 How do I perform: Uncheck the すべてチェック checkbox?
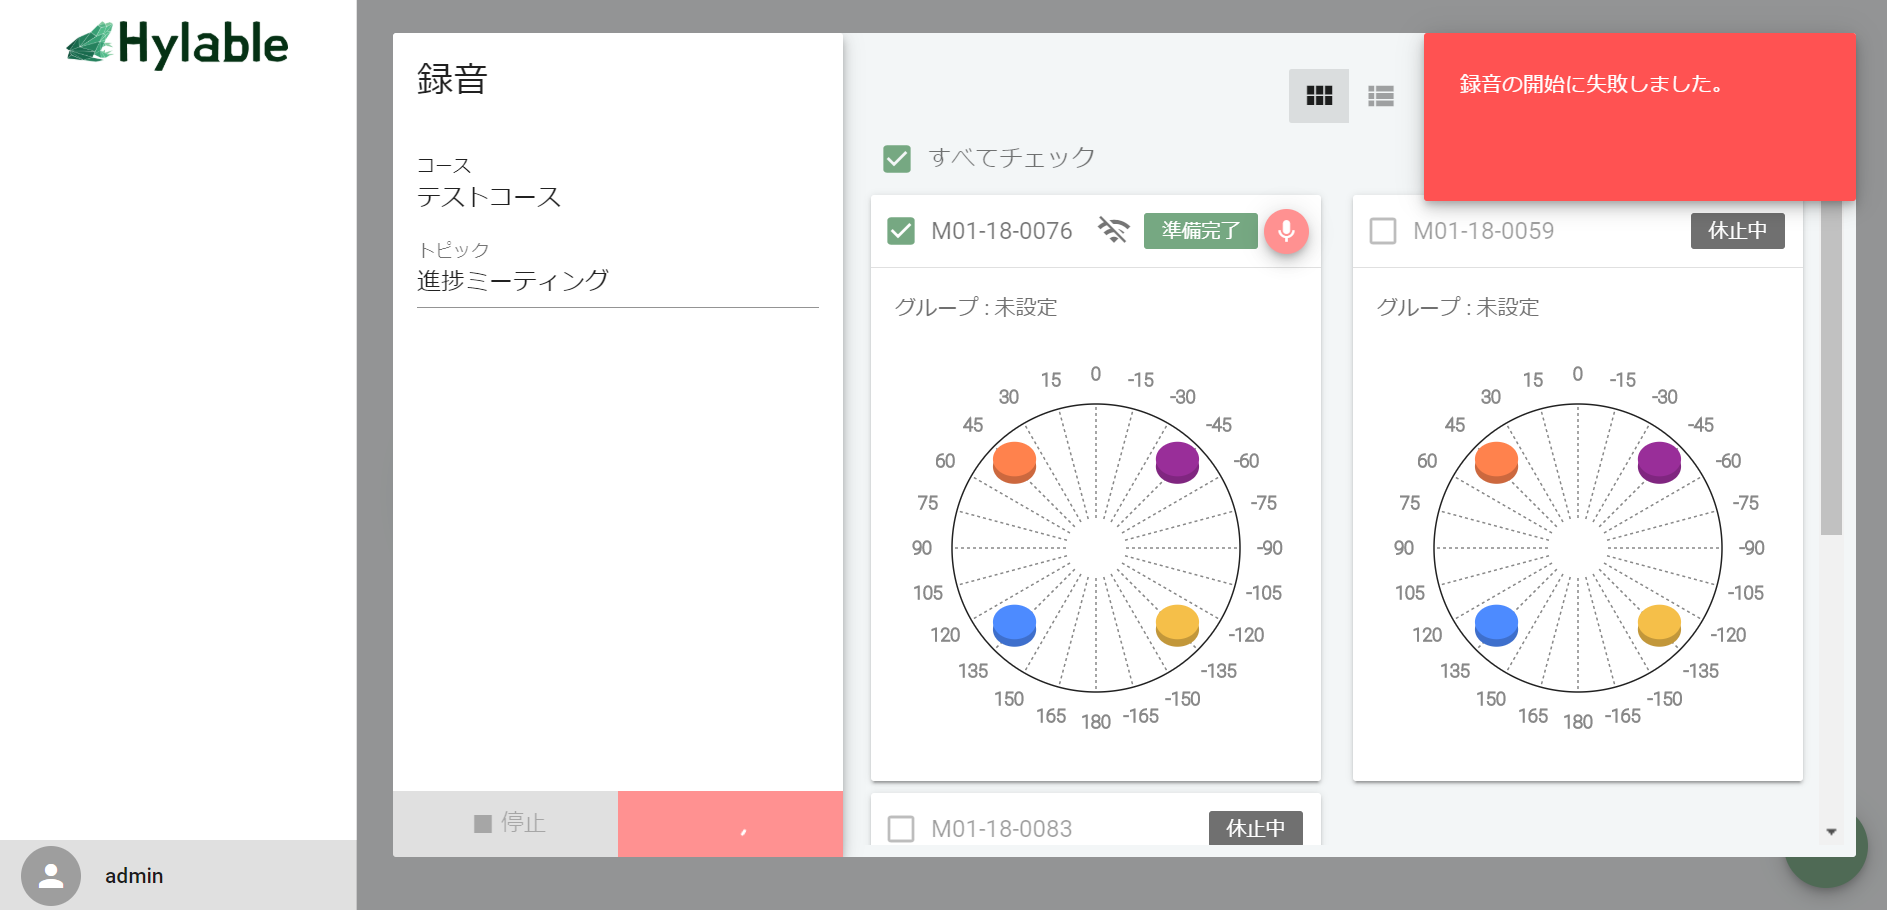coord(897,158)
